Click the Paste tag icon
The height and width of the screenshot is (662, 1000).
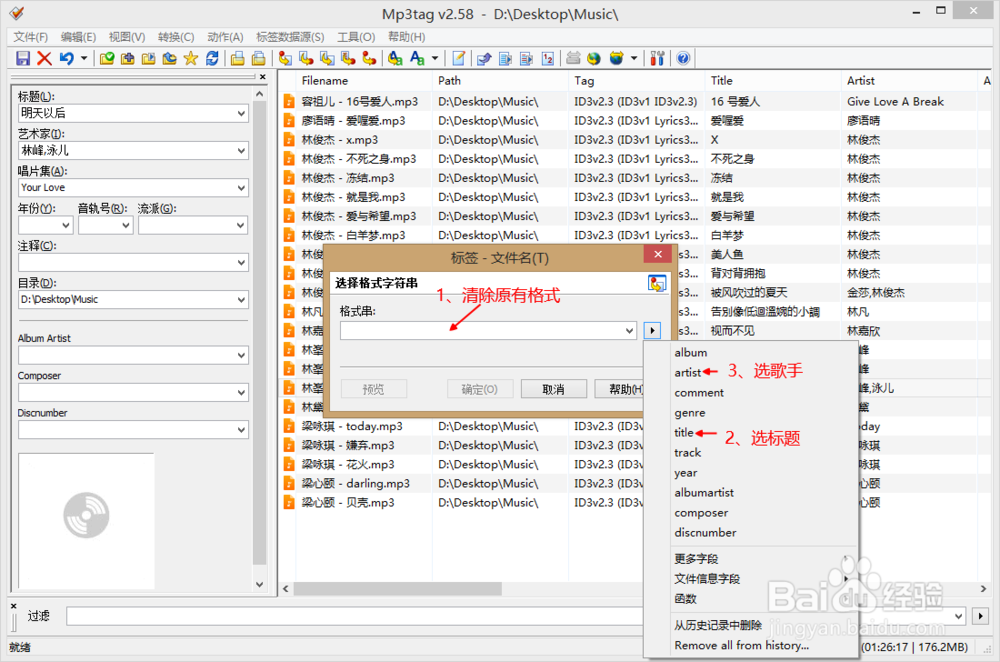coord(258,59)
